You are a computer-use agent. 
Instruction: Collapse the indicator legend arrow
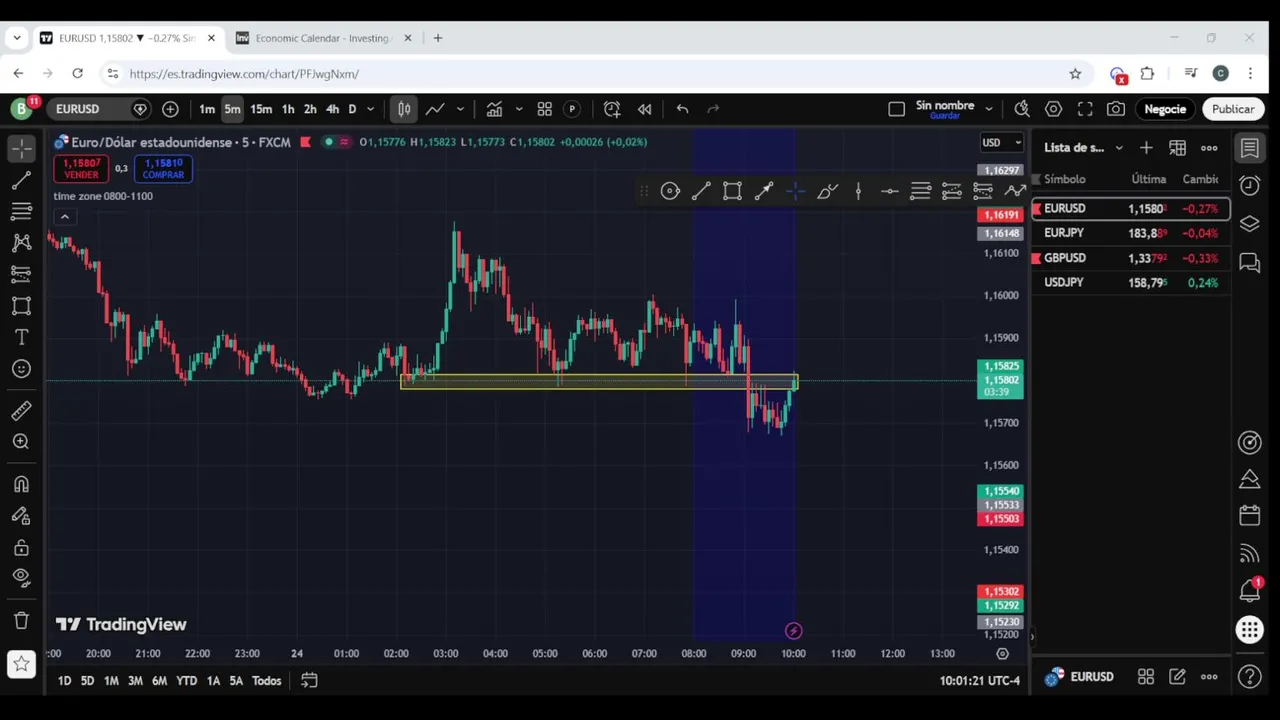65,217
